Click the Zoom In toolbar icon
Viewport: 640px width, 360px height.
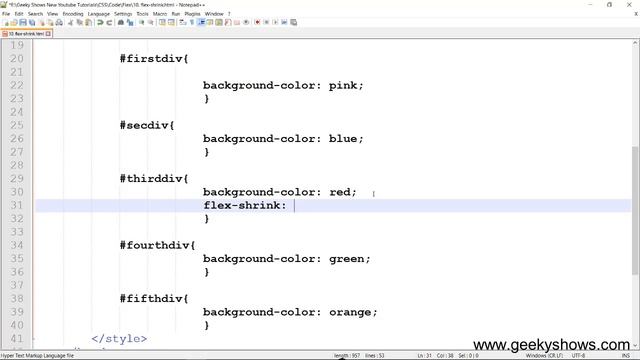point(142,22)
